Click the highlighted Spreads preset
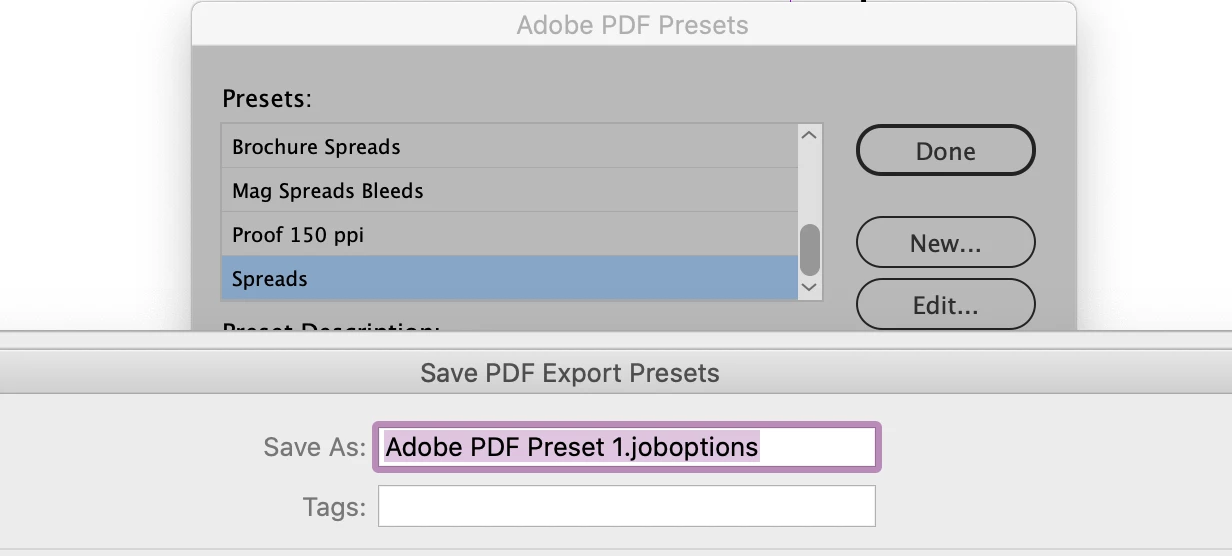This screenshot has height=556, width=1232. click(269, 279)
